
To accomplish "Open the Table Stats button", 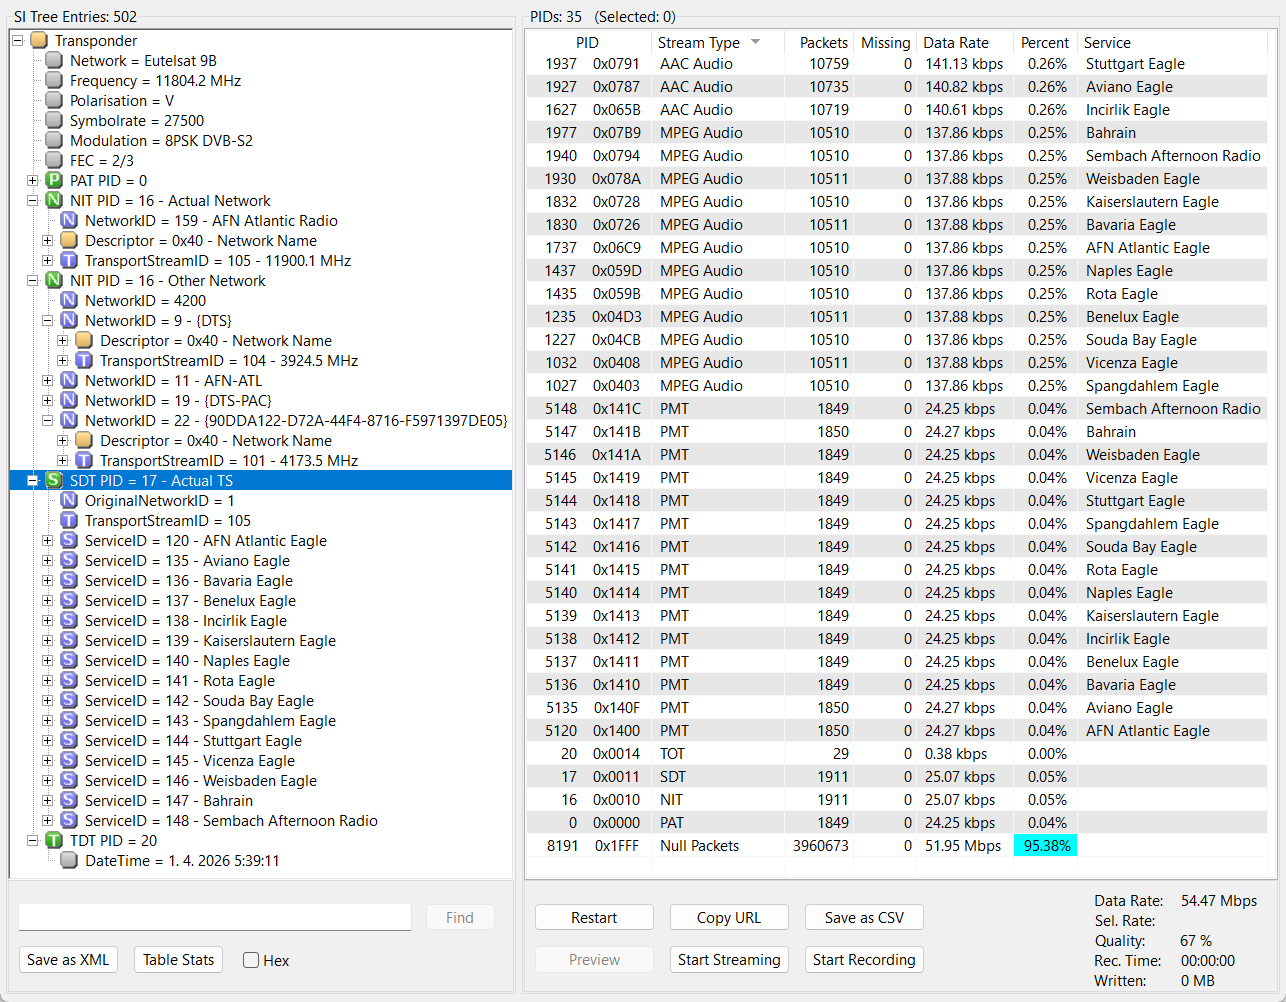I will [x=178, y=960].
